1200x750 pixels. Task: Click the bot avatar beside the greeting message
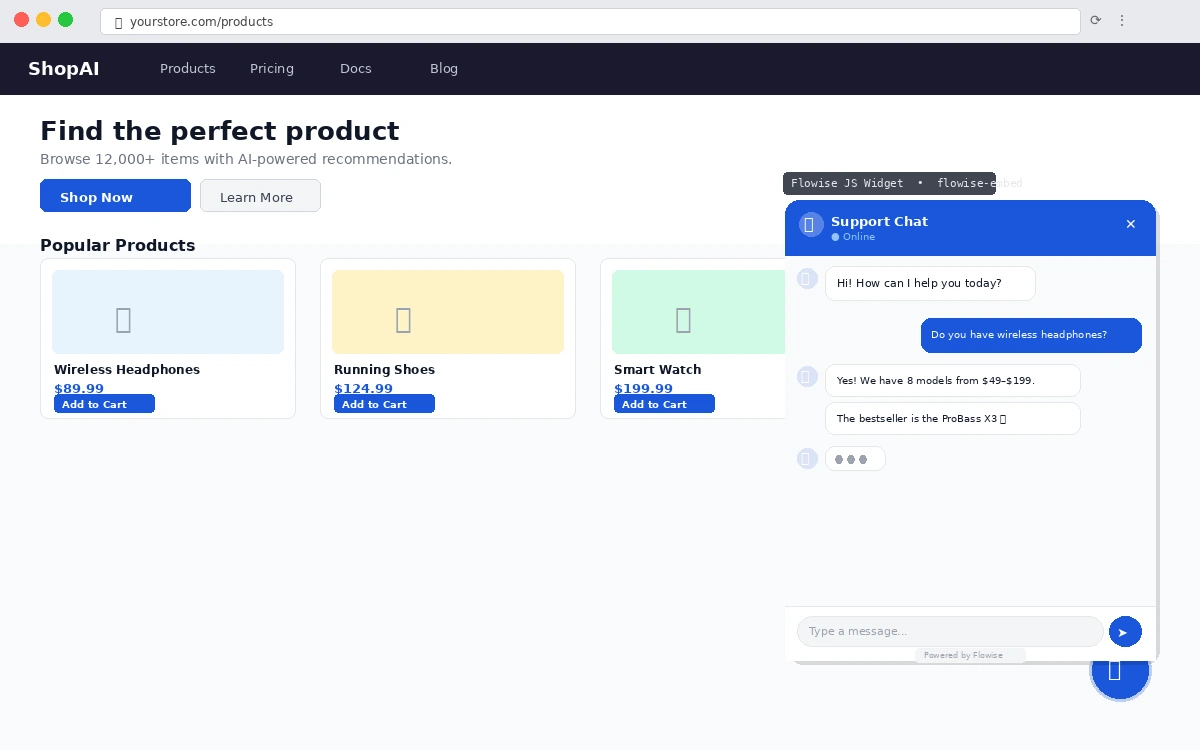pyautogui.click(x=807, y=278)
